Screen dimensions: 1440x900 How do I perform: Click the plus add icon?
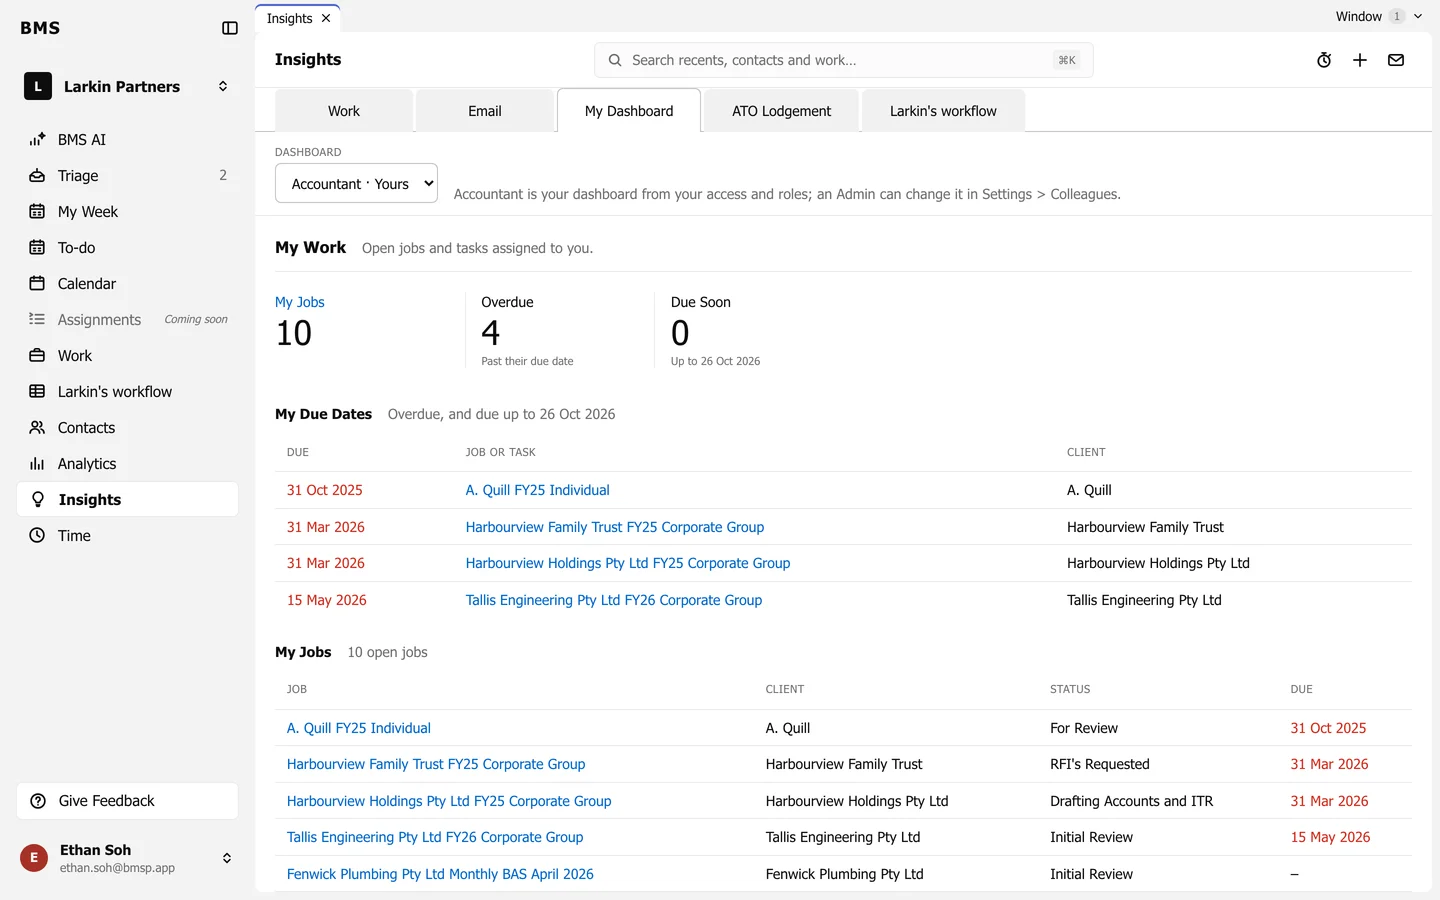click(x=1360, y=60)
